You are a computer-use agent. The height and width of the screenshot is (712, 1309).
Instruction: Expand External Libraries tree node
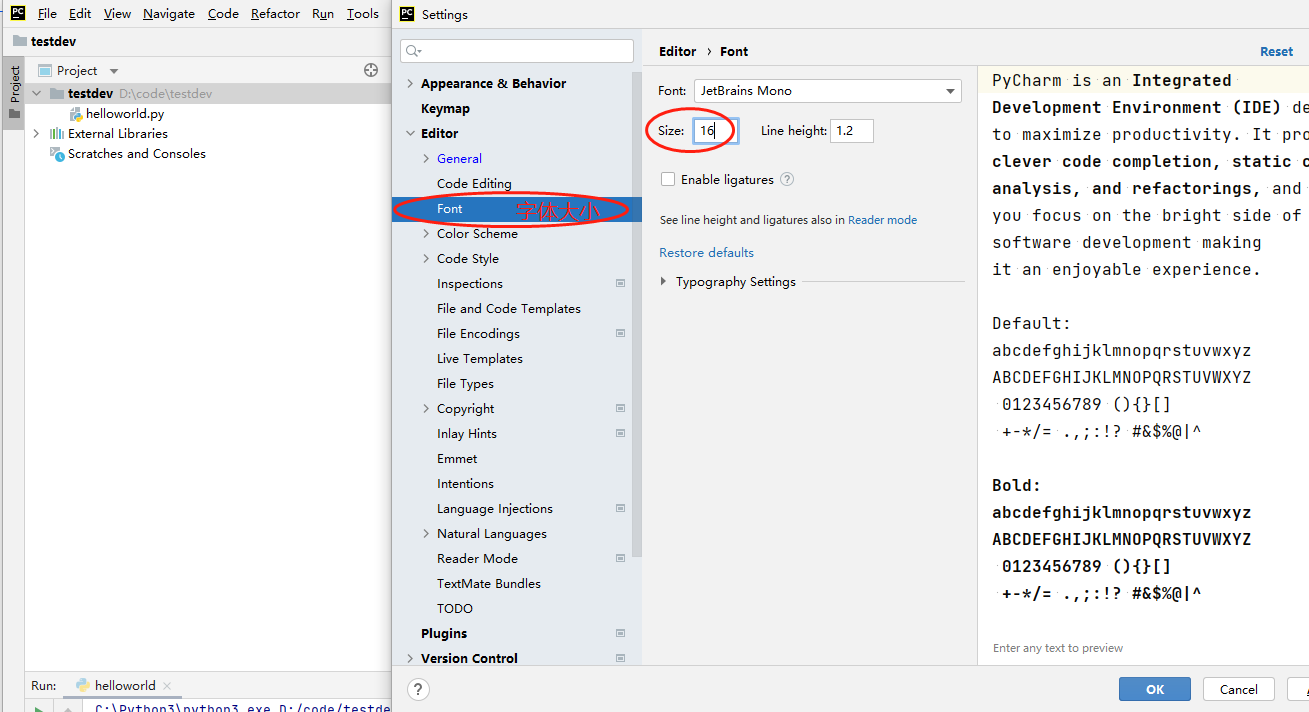click(37, 134)
